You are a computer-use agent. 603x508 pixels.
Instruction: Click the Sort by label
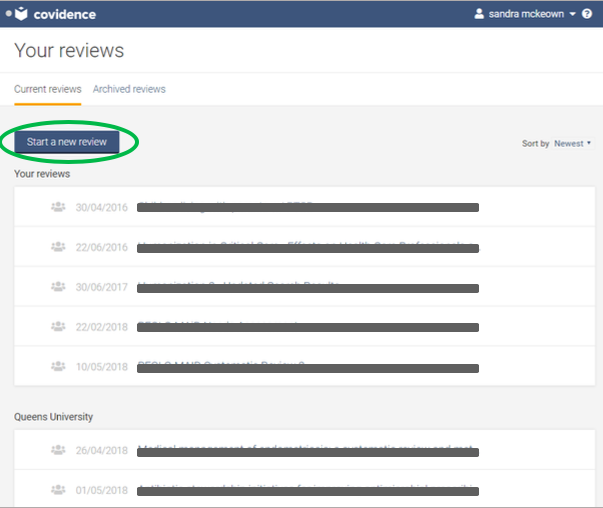535,143
